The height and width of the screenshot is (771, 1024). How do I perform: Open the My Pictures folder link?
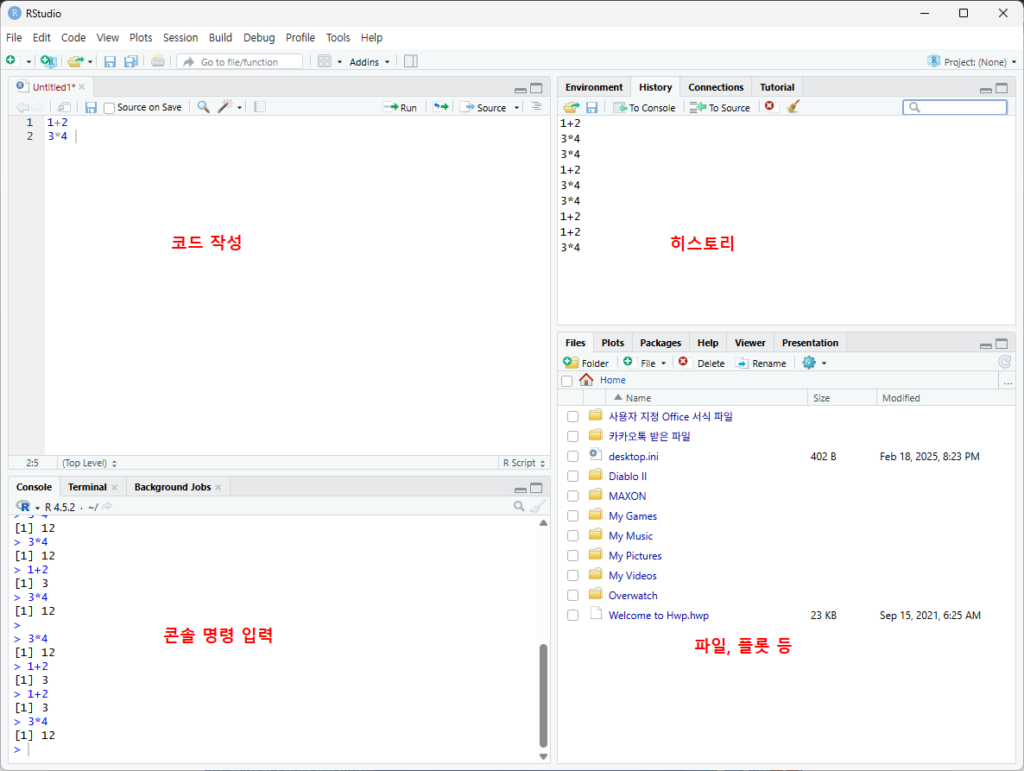coord(635,556)
